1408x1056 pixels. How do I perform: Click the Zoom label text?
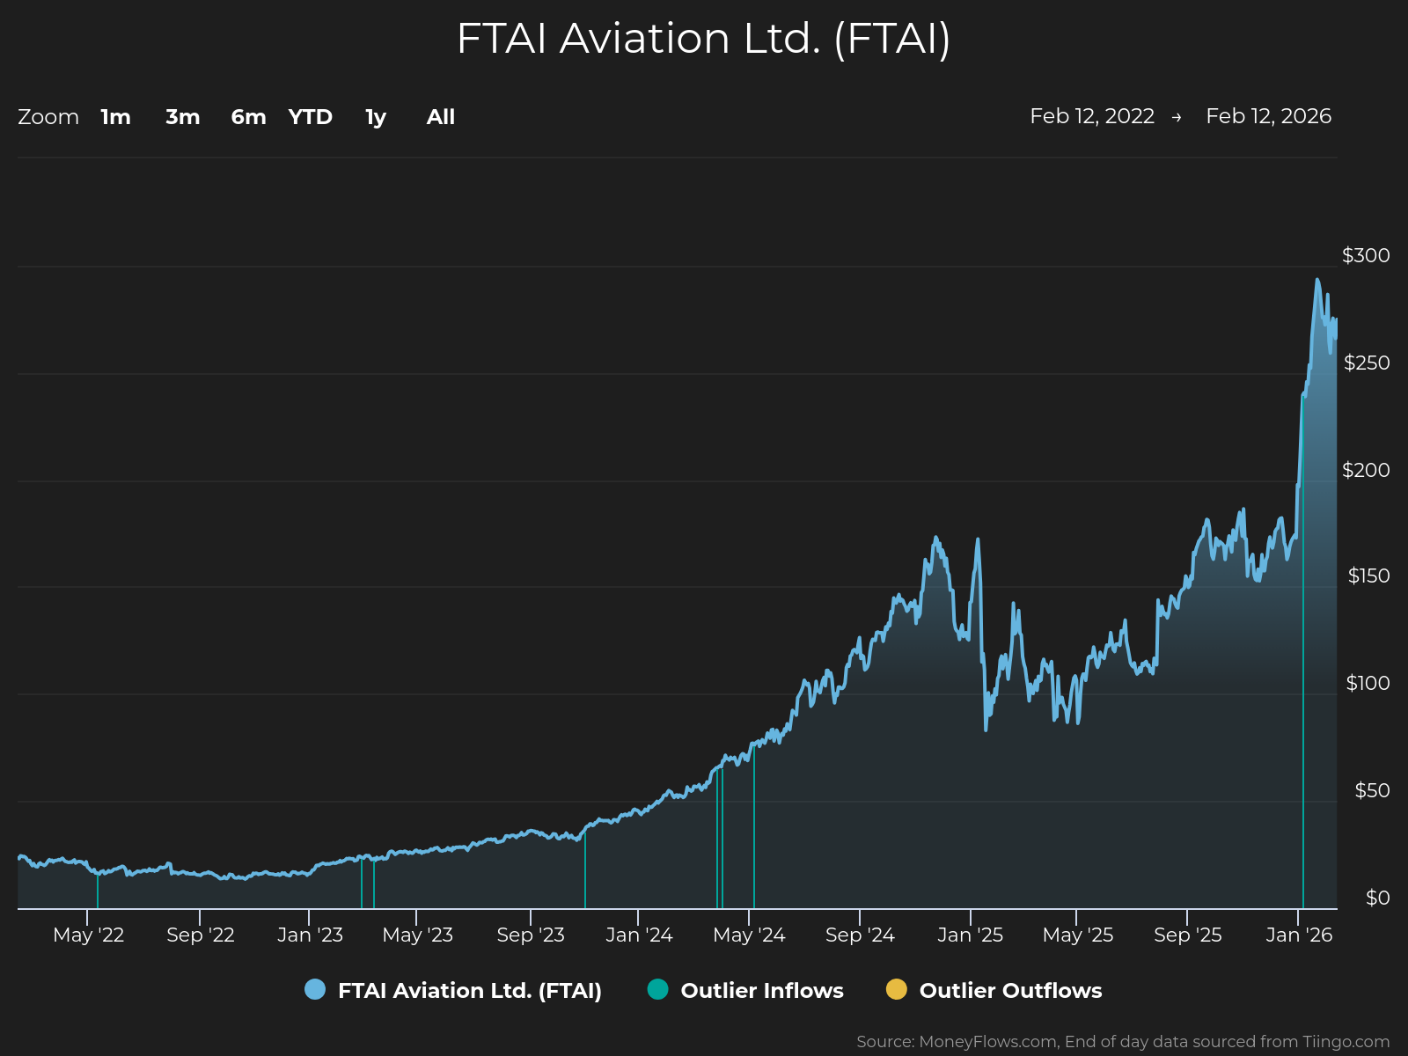coord(48,117)
